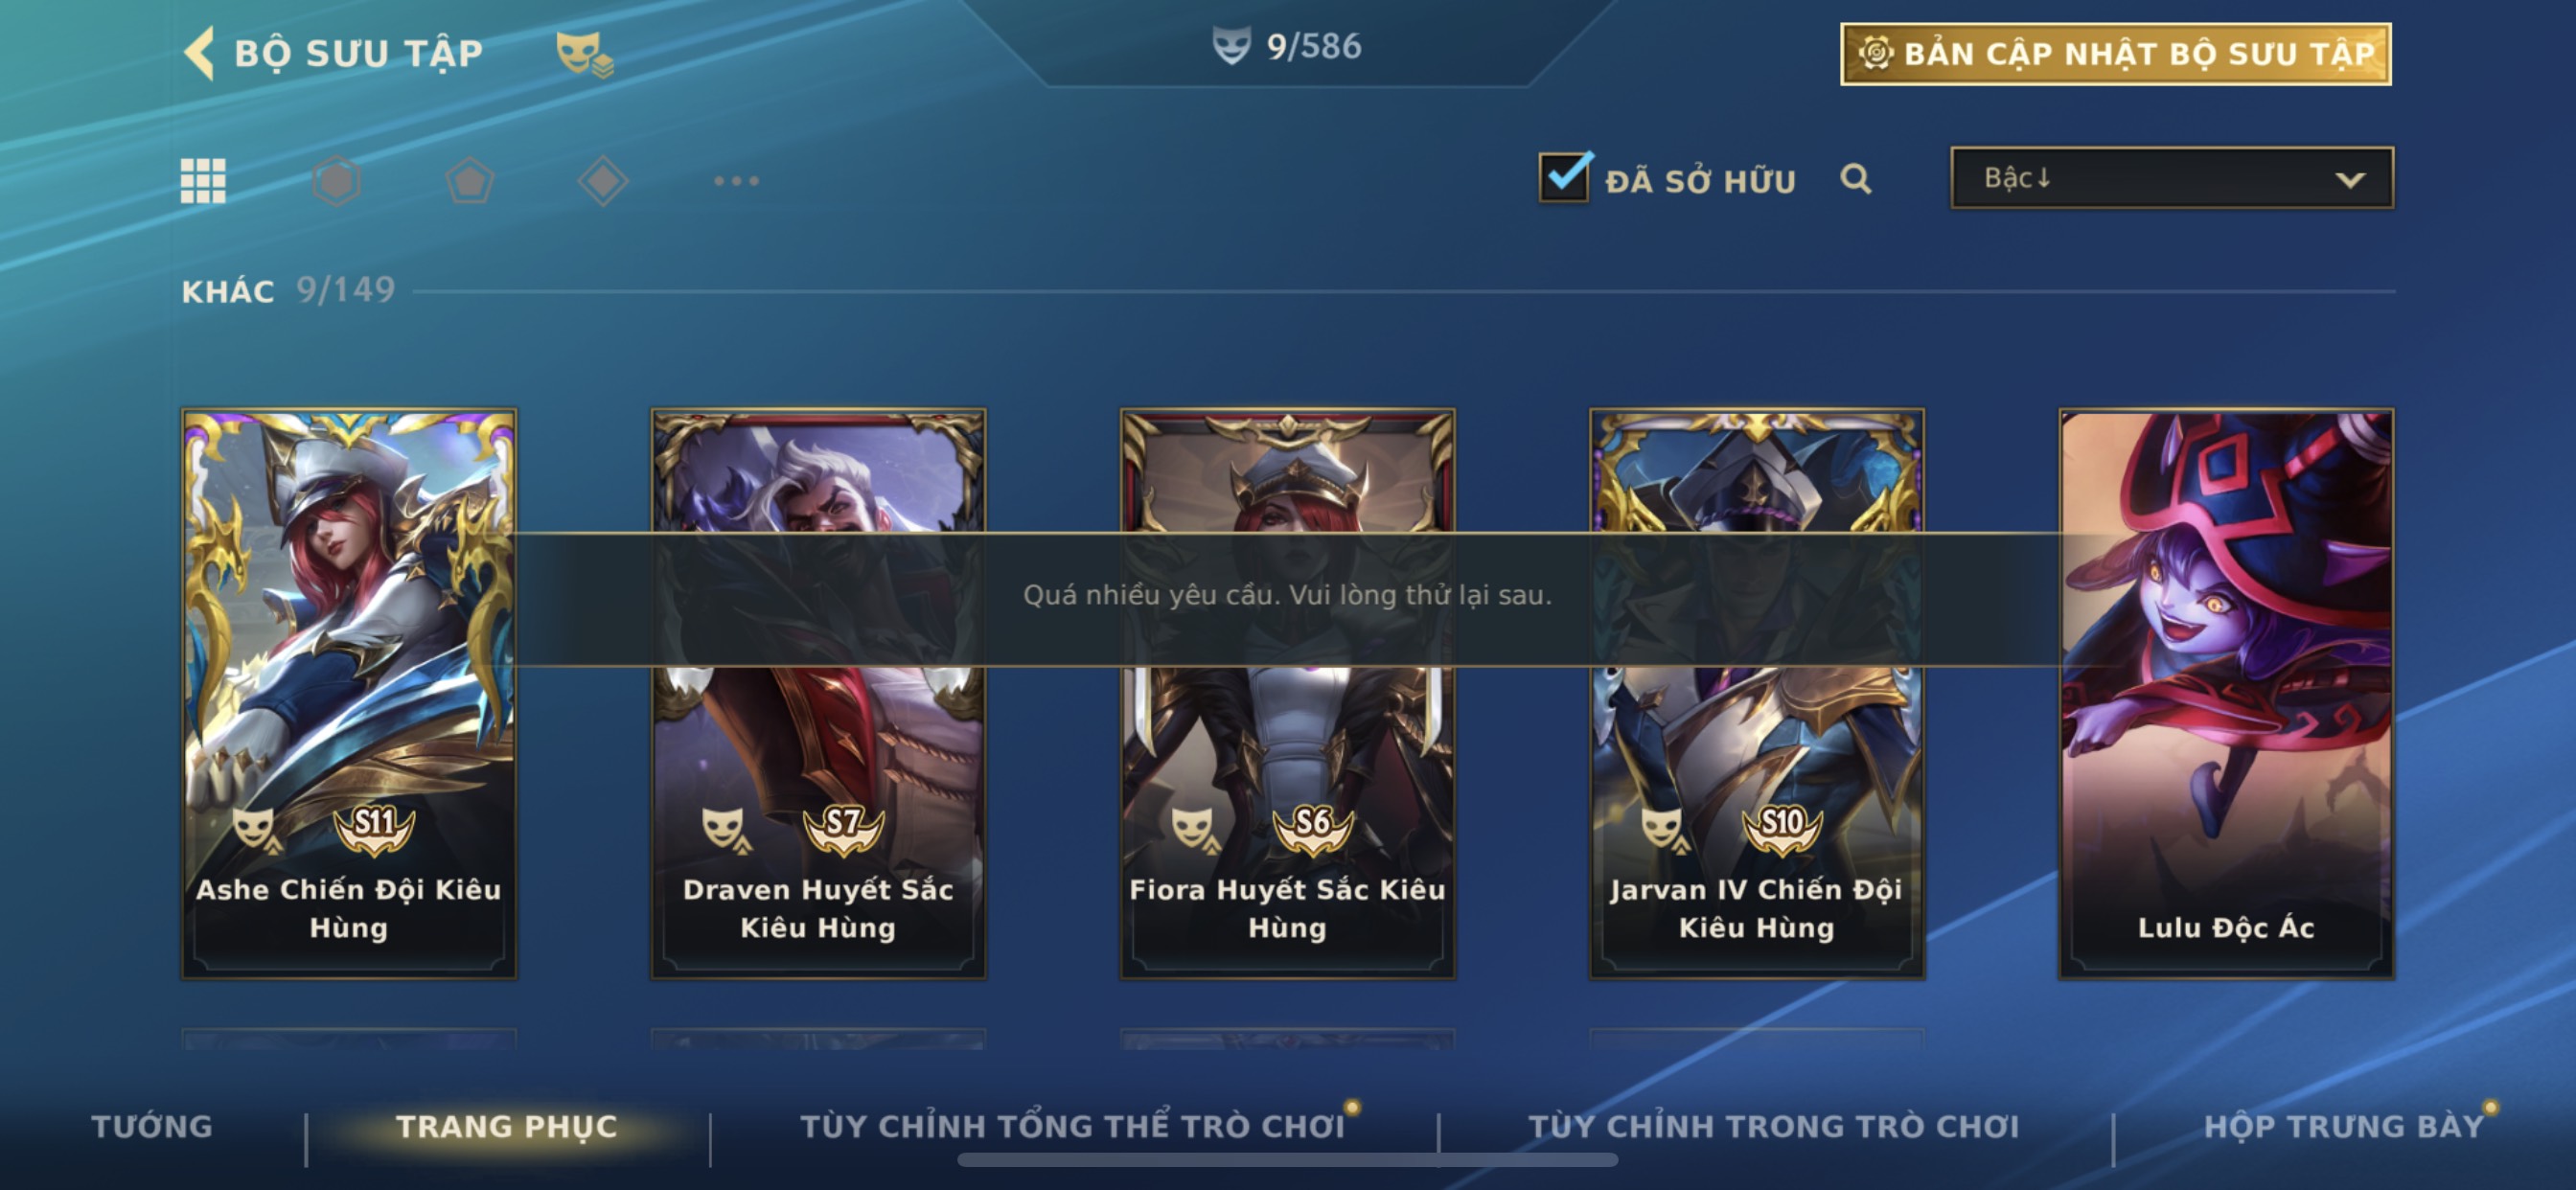Click the 9/586 skin counter
This screenshot has height=1190, width=2576.
pyautogui.click(x=1288, y=46)
